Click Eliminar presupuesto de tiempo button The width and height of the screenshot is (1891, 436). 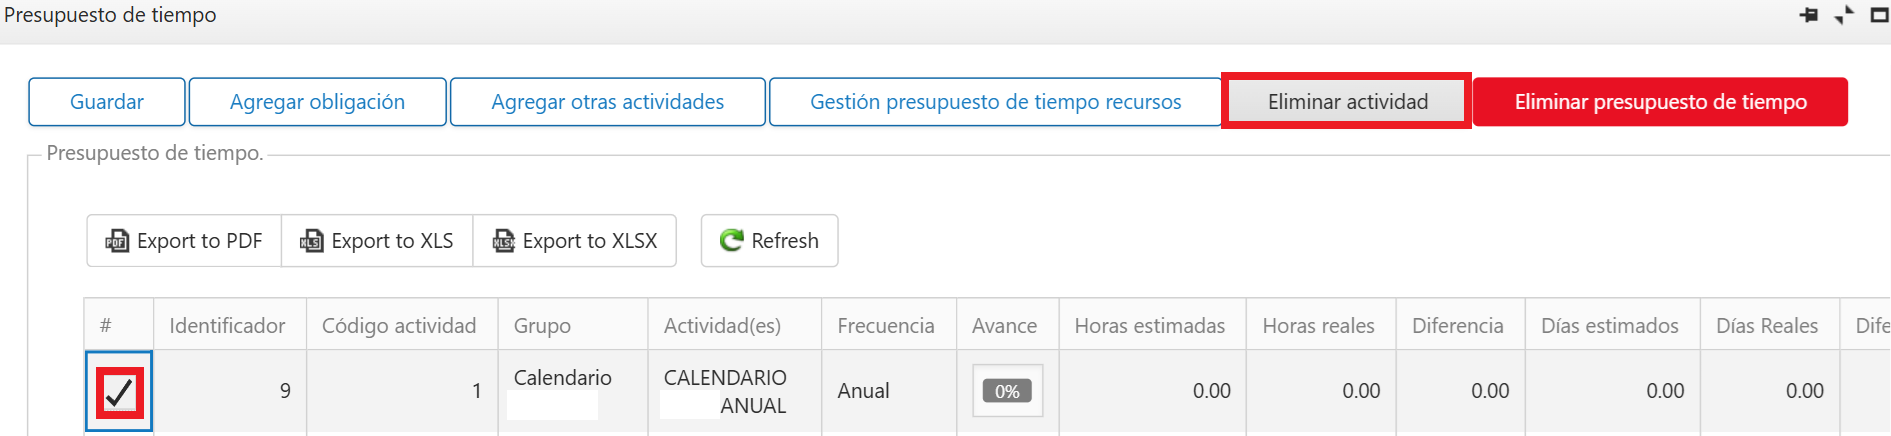1660,102
